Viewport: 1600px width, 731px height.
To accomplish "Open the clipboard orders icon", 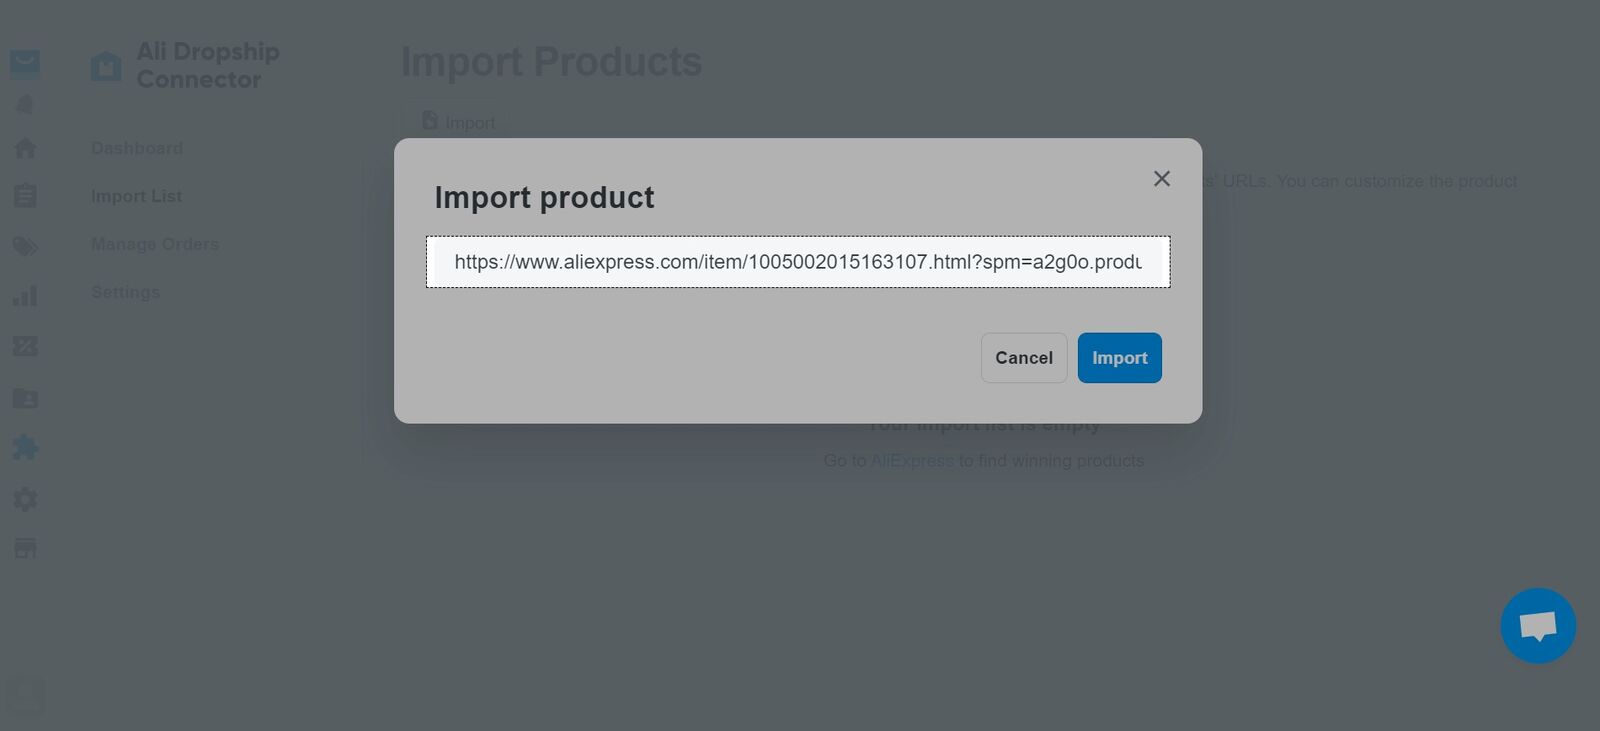I will pos(25,196).
